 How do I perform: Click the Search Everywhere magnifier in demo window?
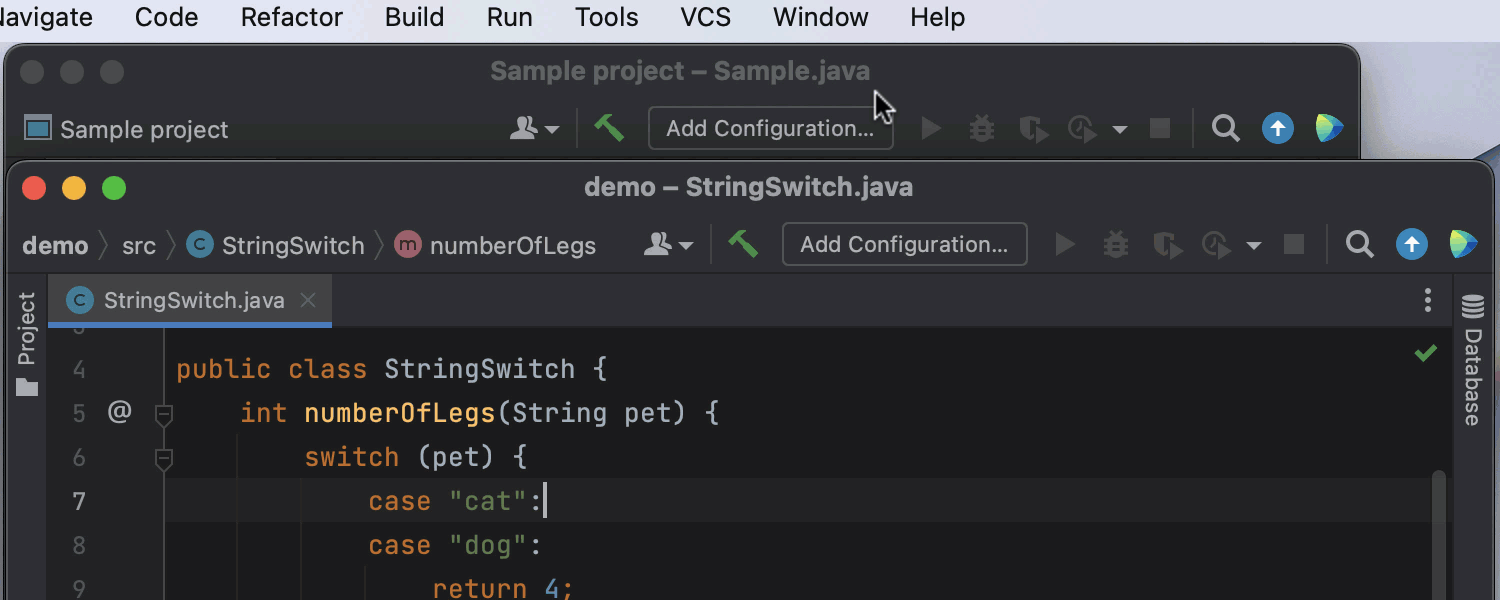click(x=1359, y=244)
